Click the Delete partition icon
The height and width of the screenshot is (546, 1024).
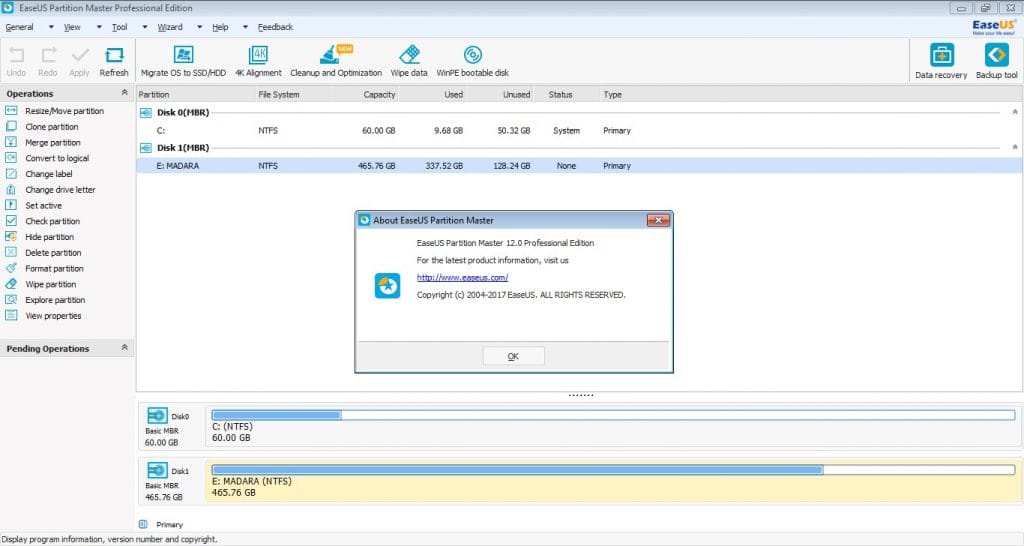click(x=11, y=252)
